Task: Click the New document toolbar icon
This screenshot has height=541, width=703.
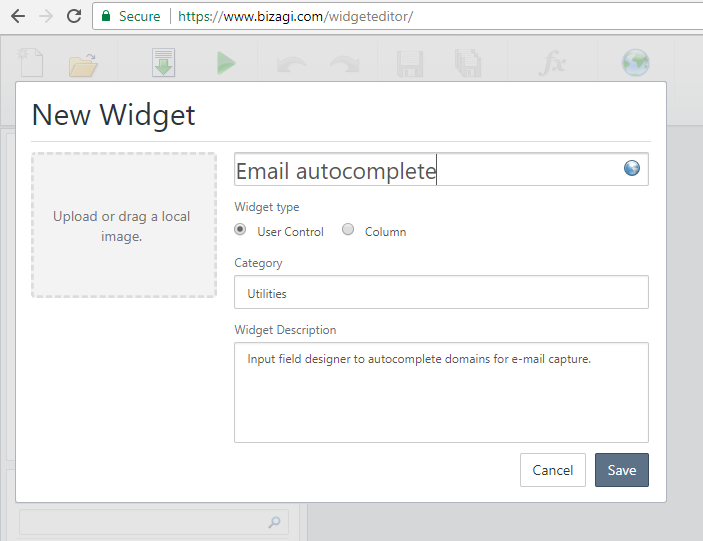Action: (x=30, y=63)
